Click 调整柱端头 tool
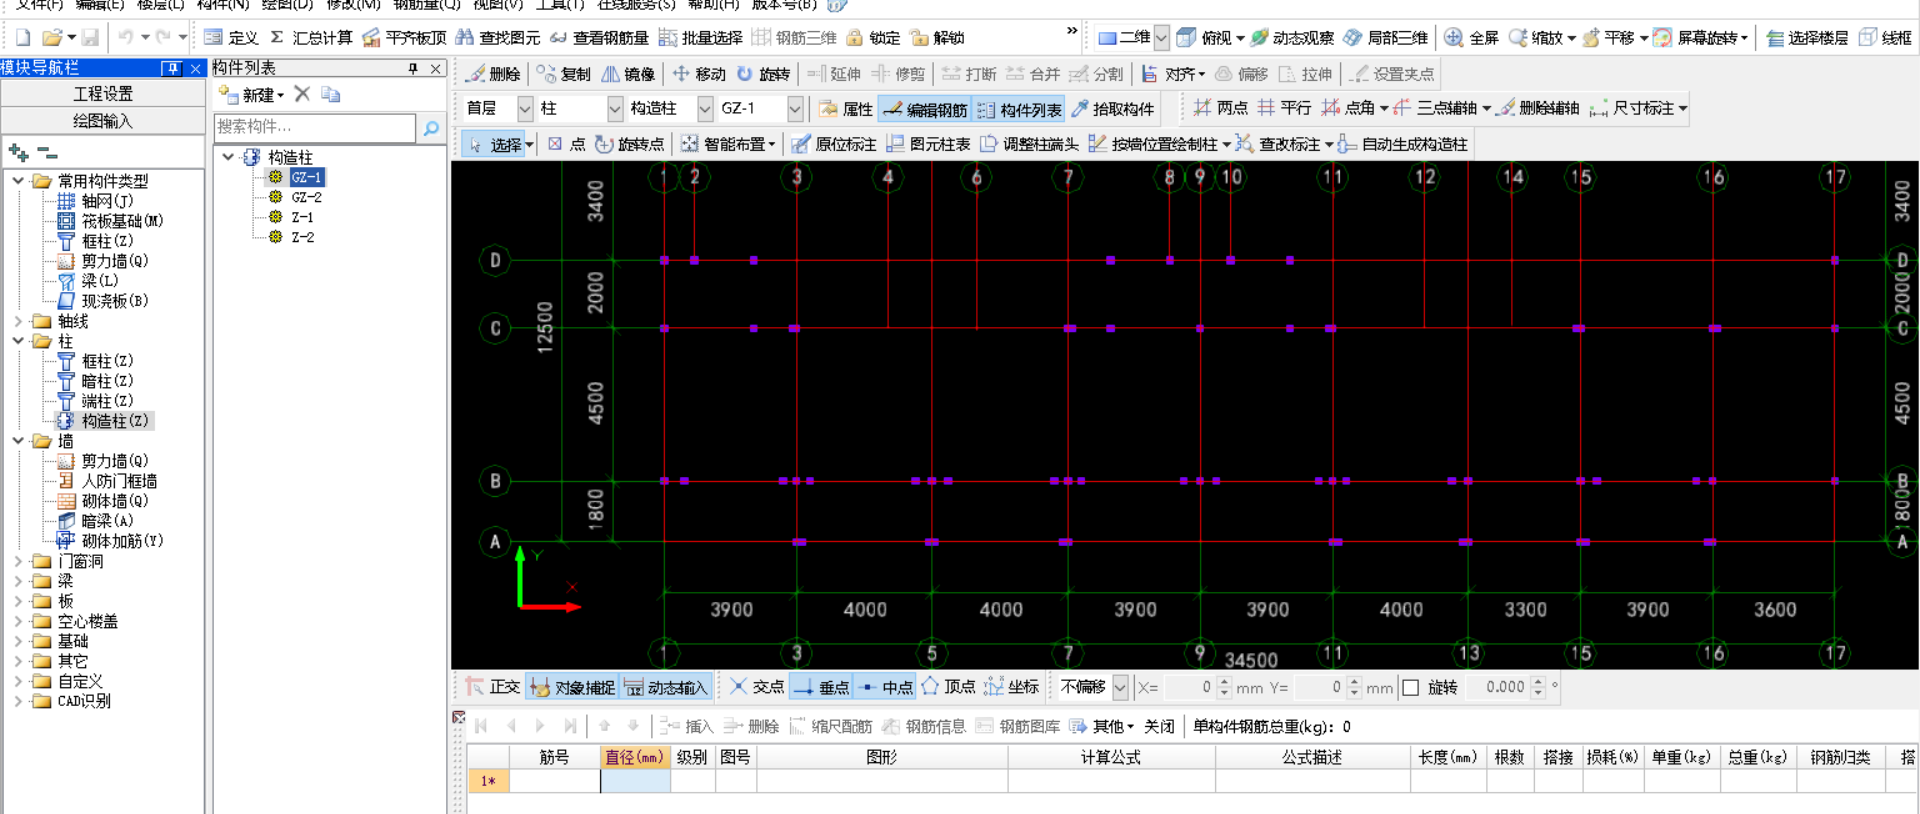Screen dimensions: 1920x814 pos(1029,144)
